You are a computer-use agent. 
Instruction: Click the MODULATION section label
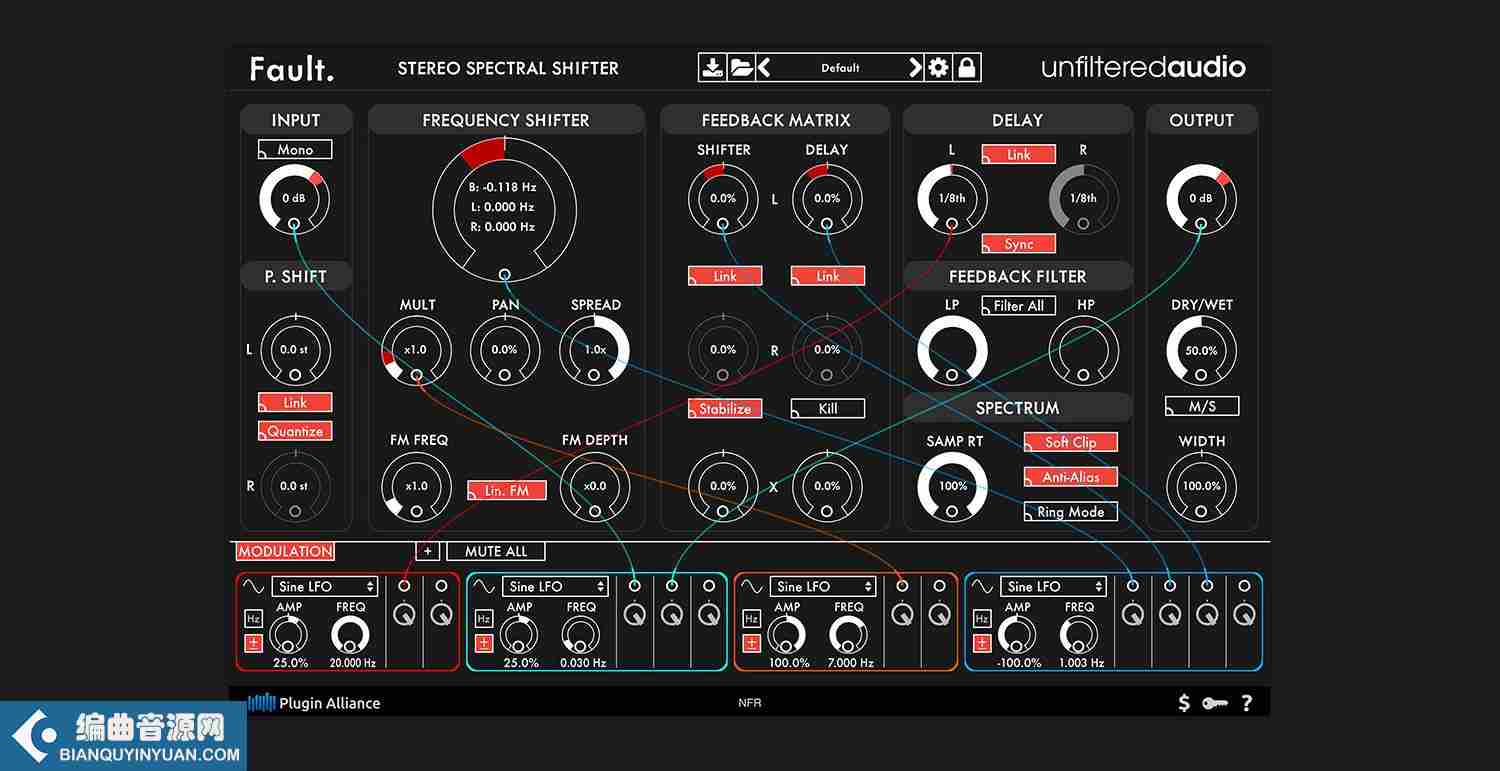click(x=285, y=551)
